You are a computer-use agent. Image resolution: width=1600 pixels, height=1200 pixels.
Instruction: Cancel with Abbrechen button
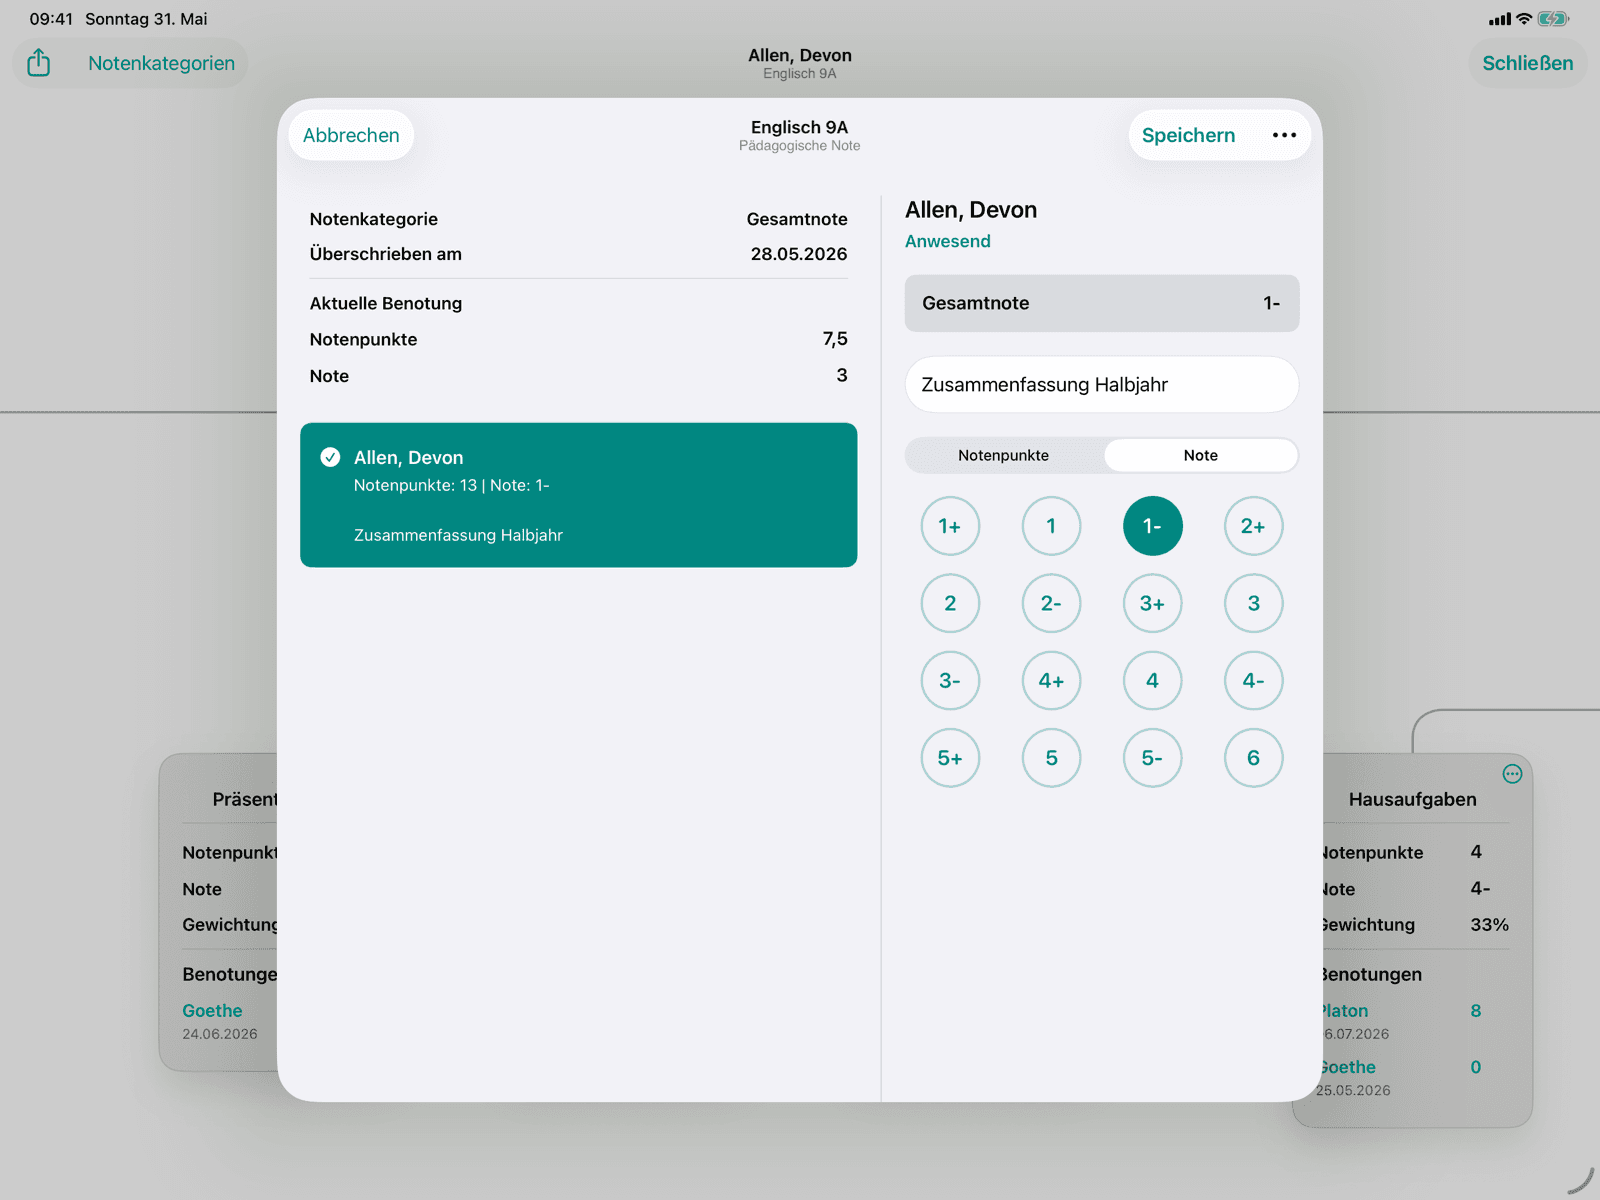click(x=351, y=135)
